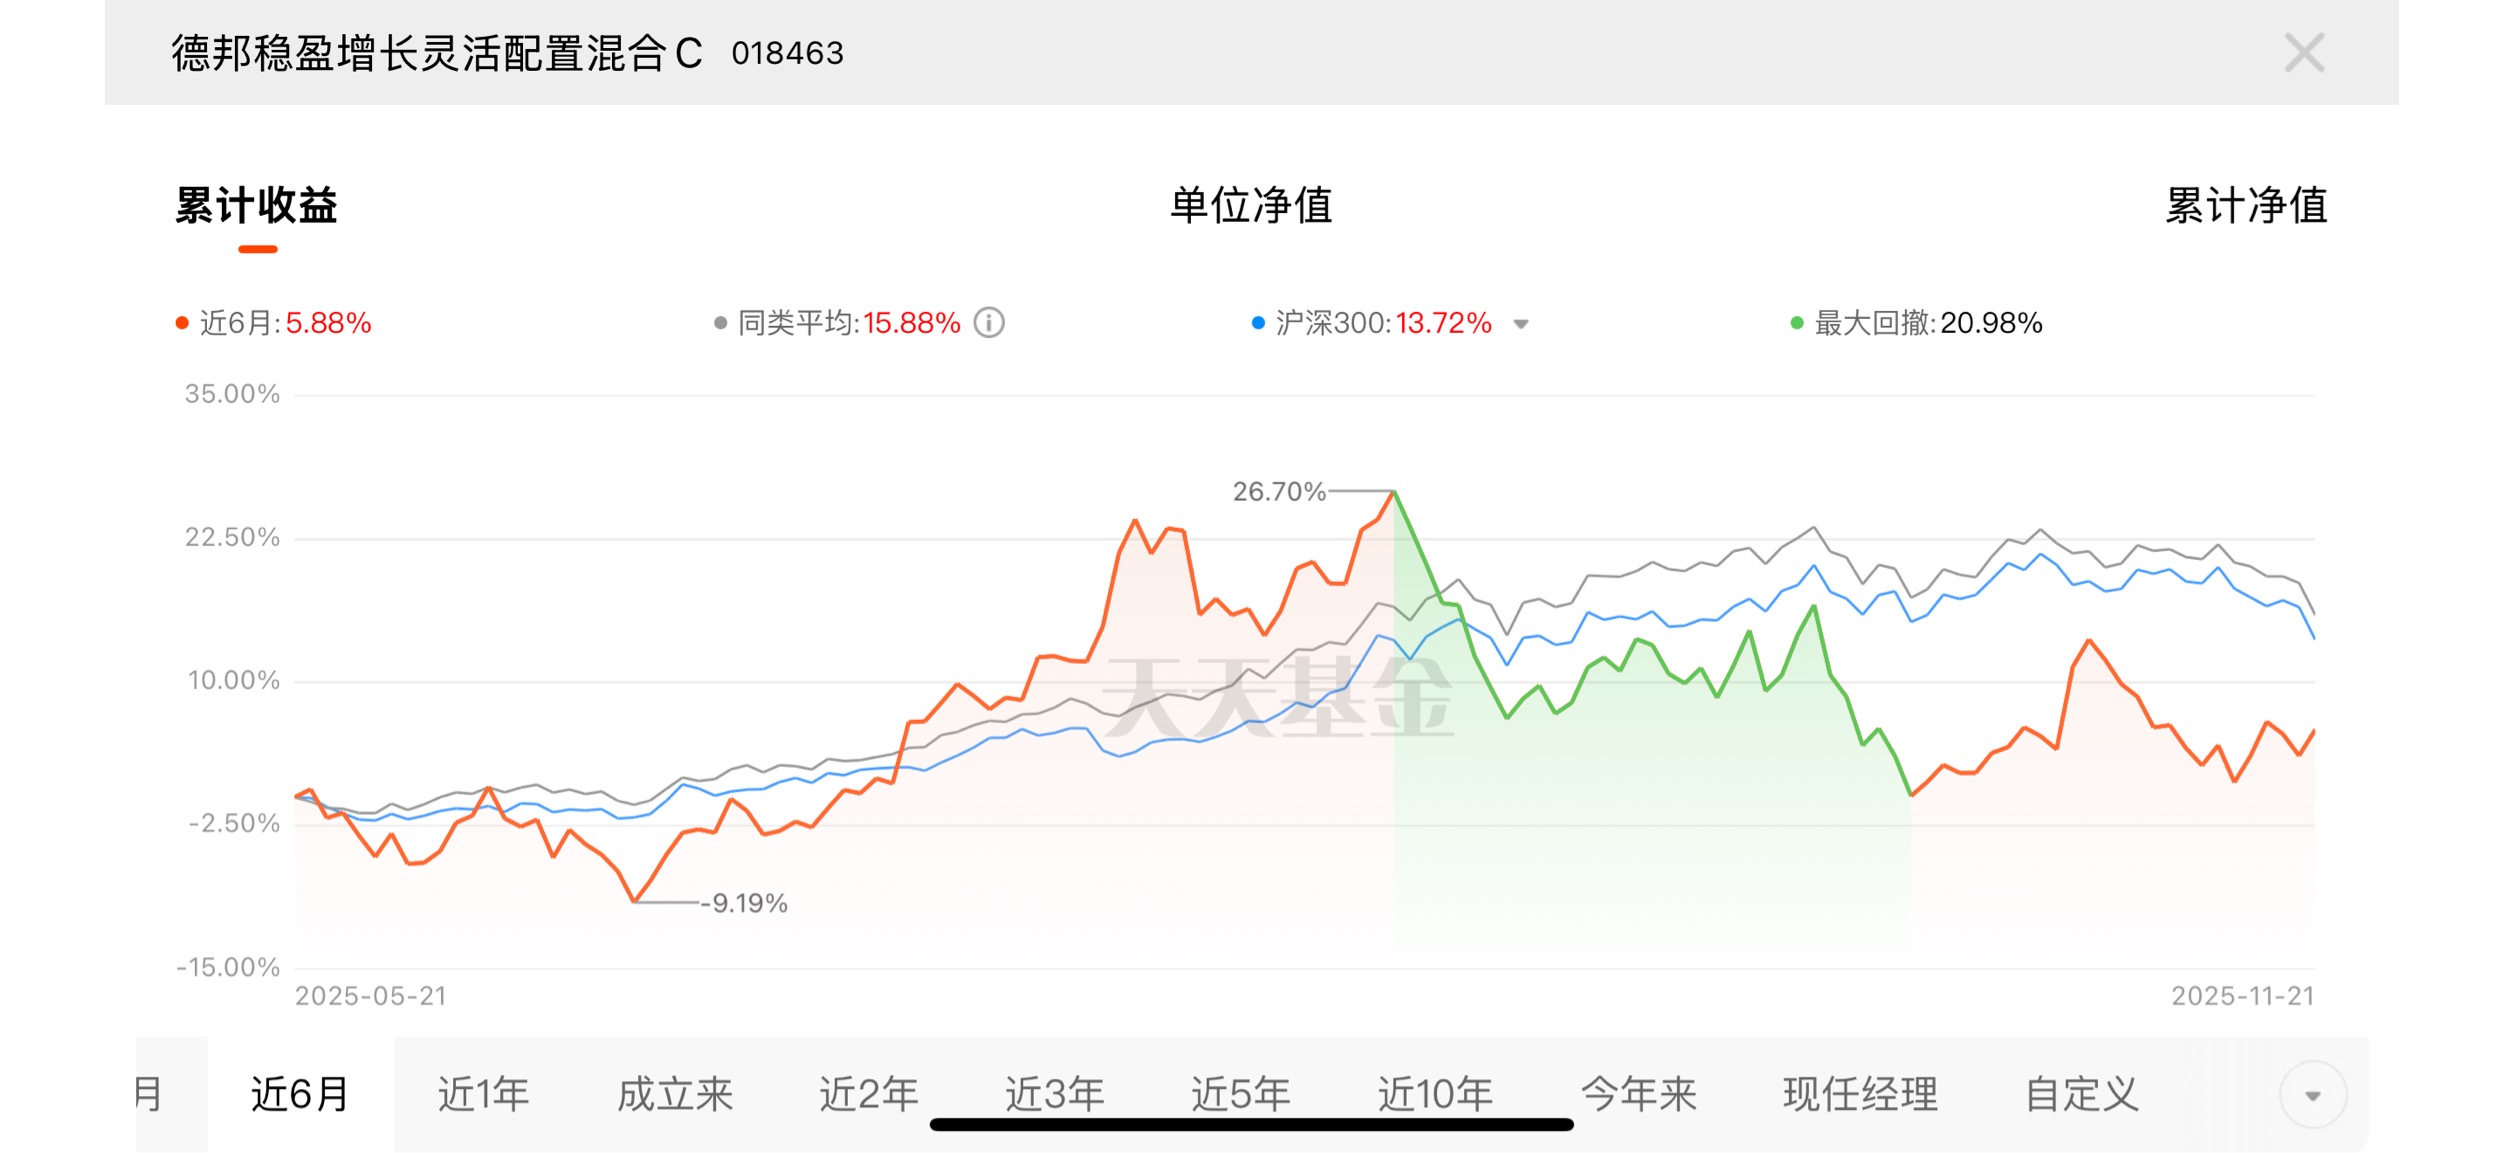Open the 自定义 custom range
This screenshot has height=1153, width=2504.
(2082, 1094)
